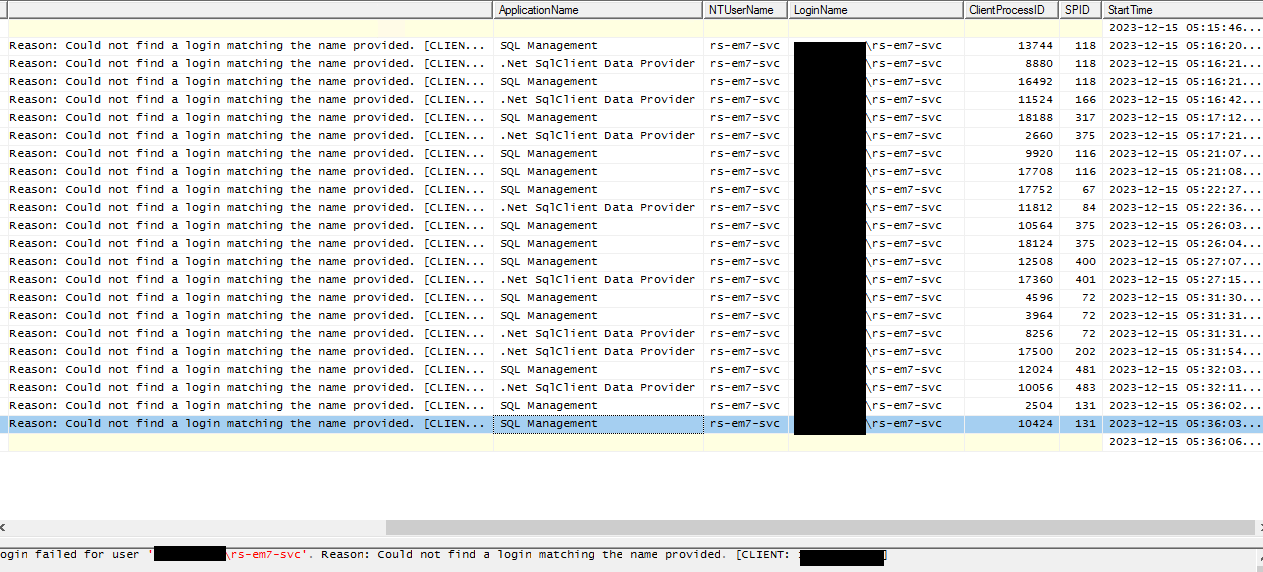Click the NTUserName column header

click(x=745, y=10)
